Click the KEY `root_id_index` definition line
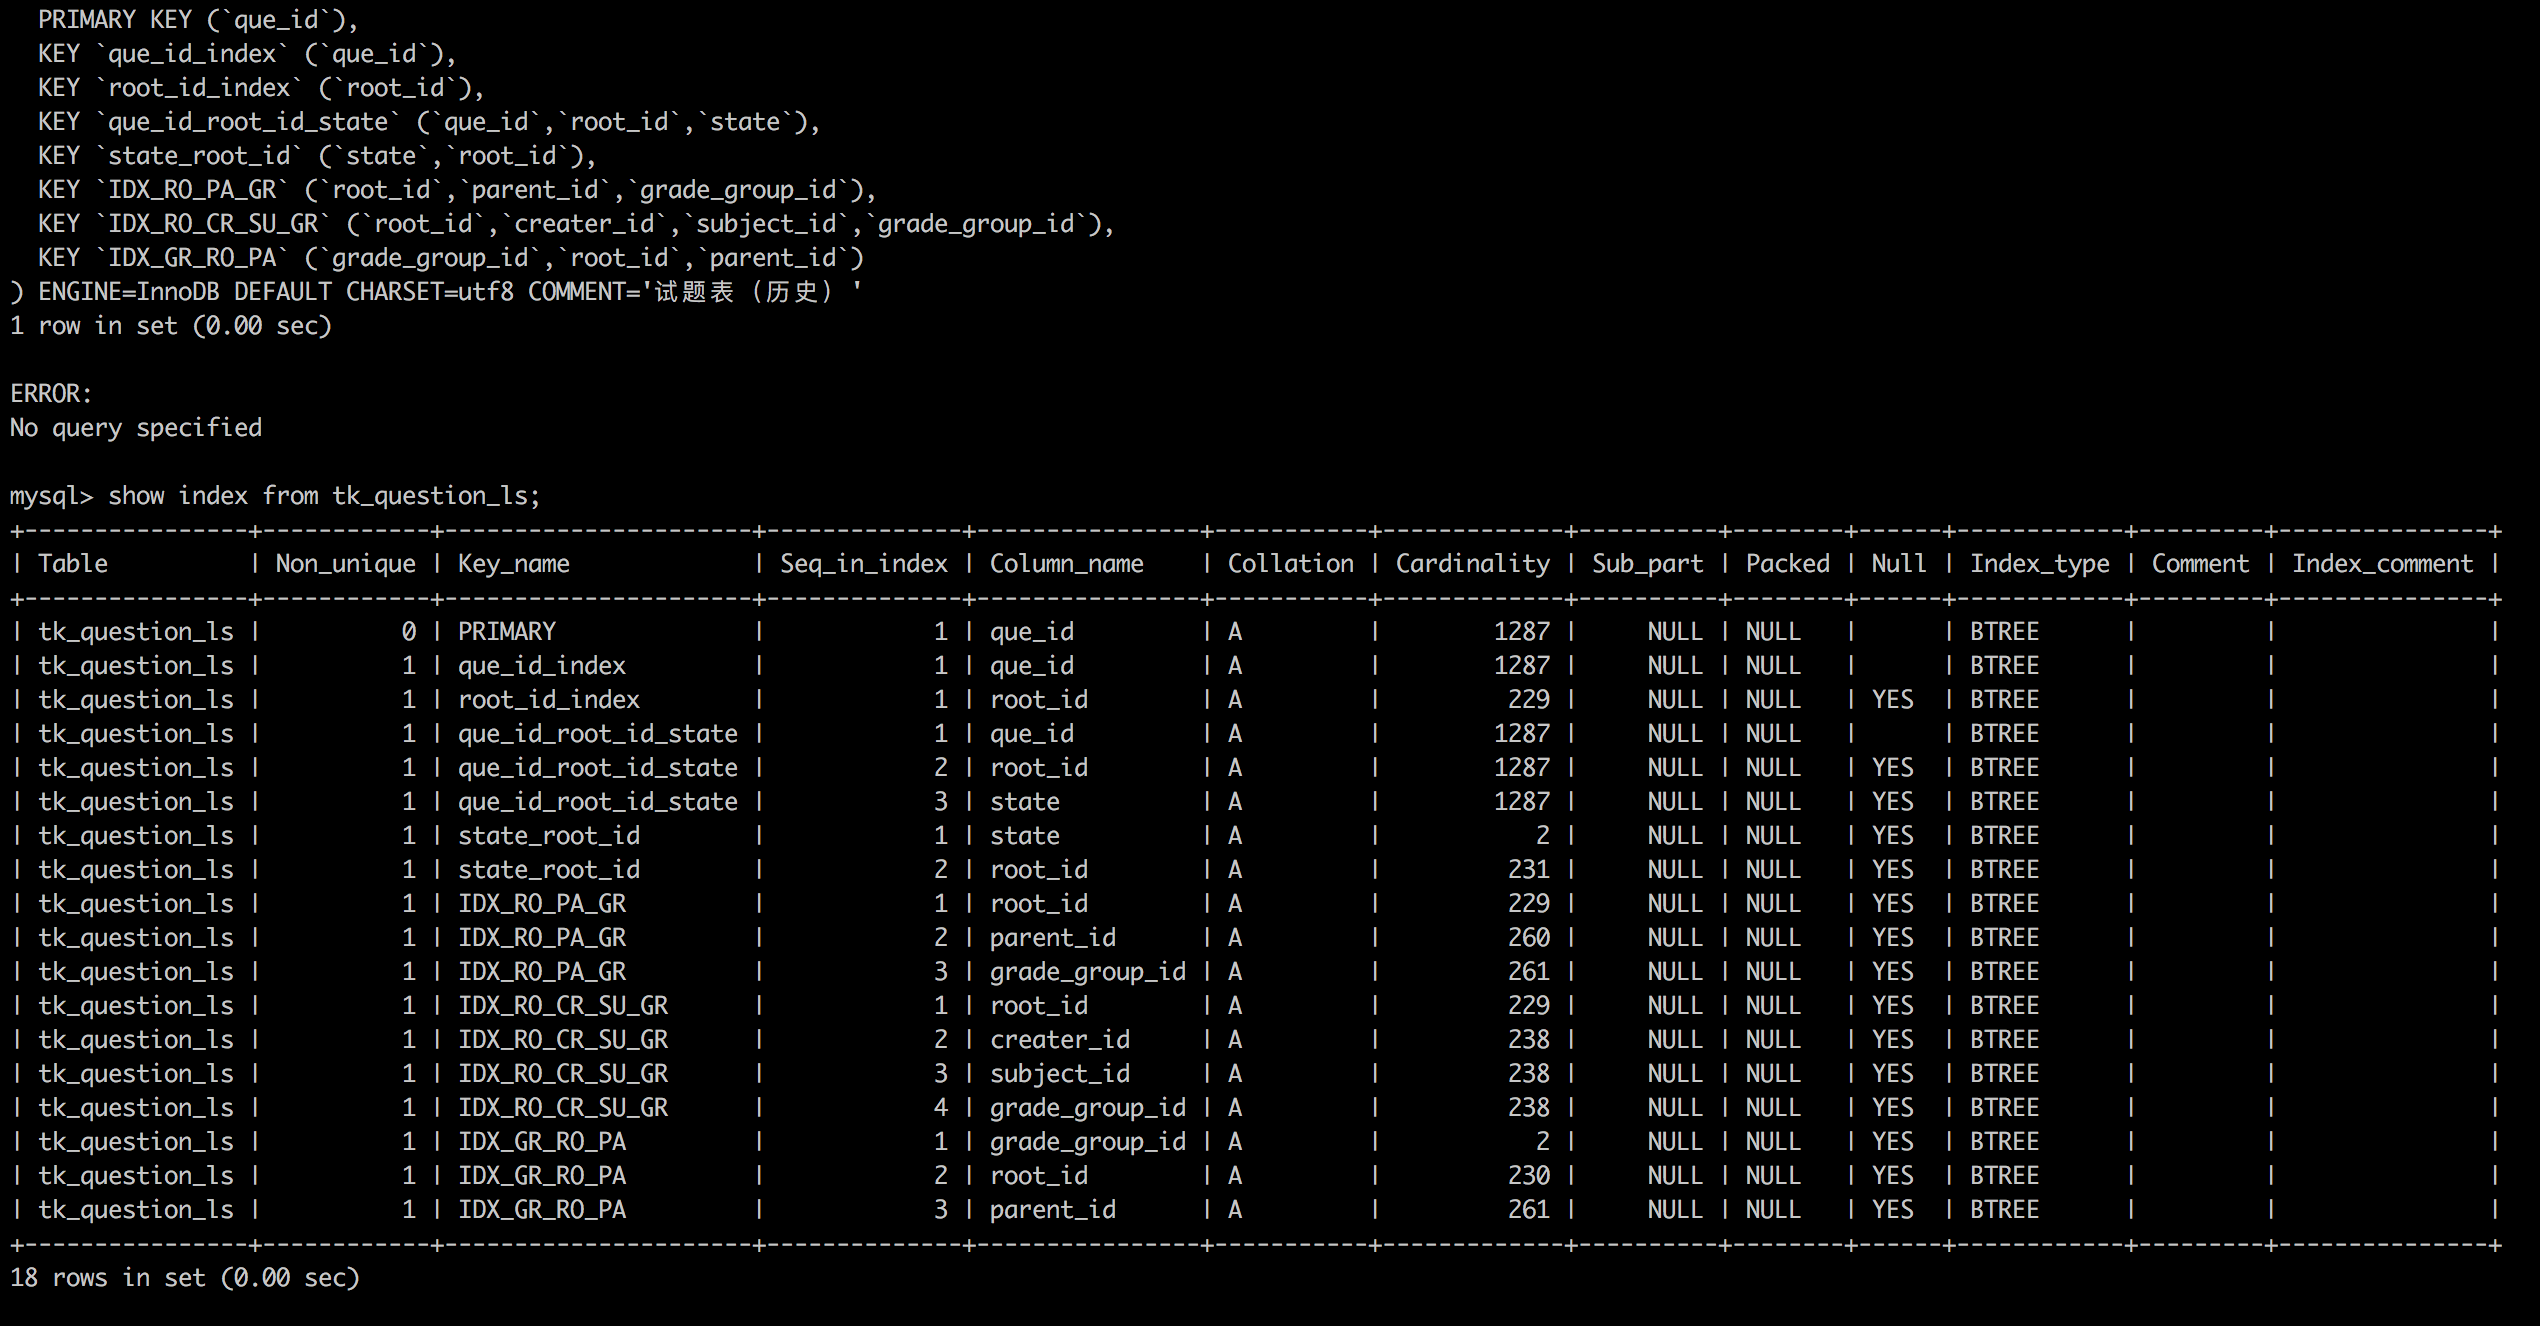Viewport: 2540px width, 1326px height. [261, 88]
